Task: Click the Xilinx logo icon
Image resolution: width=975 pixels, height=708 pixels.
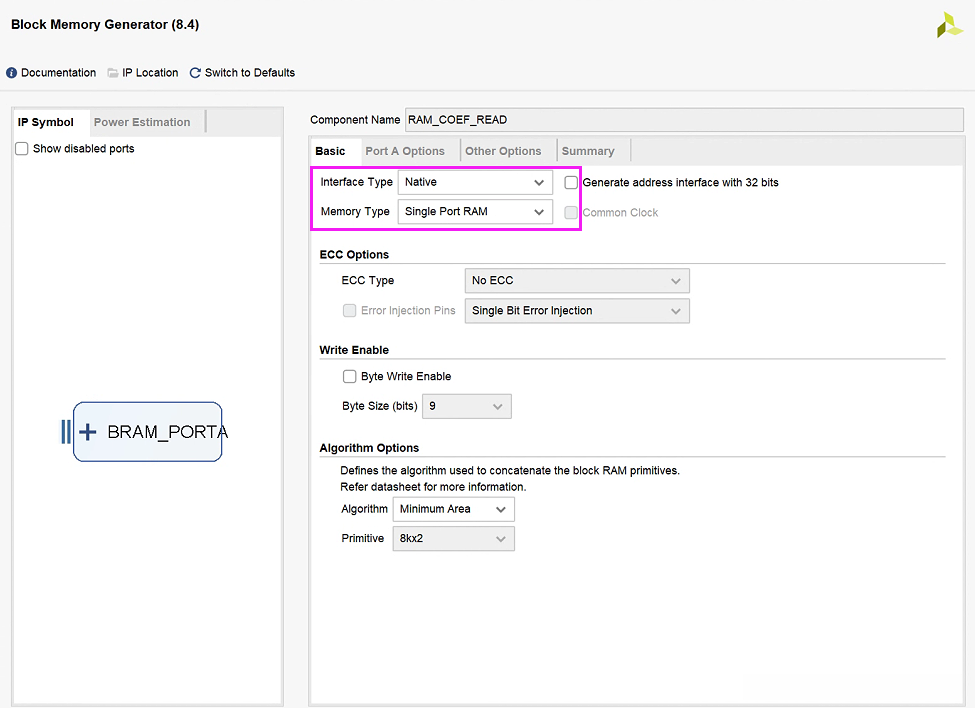Action: (949, 26)
